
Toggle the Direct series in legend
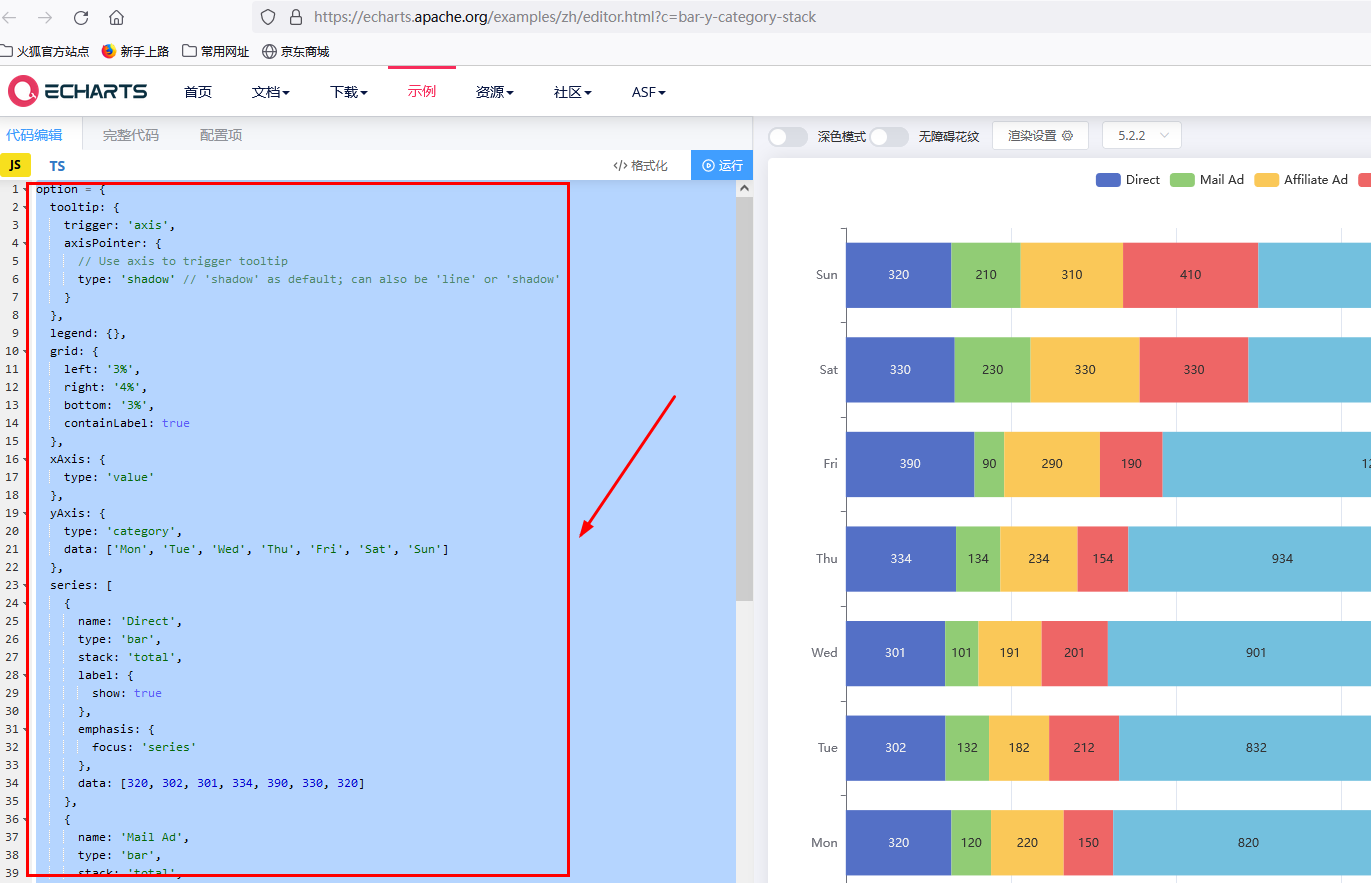(x=1128, y=179)
